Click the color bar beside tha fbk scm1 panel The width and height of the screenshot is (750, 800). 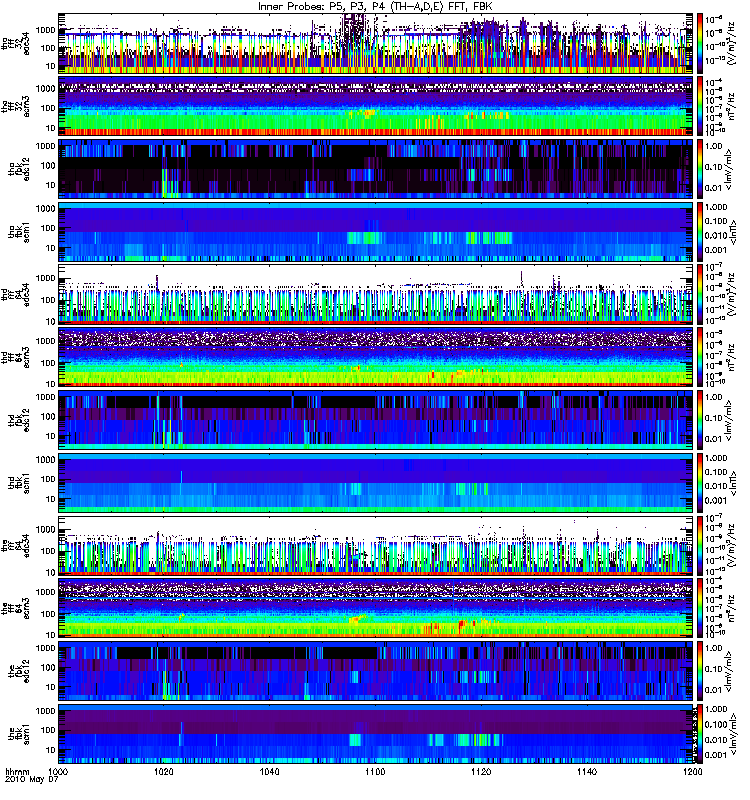point(700,232)
